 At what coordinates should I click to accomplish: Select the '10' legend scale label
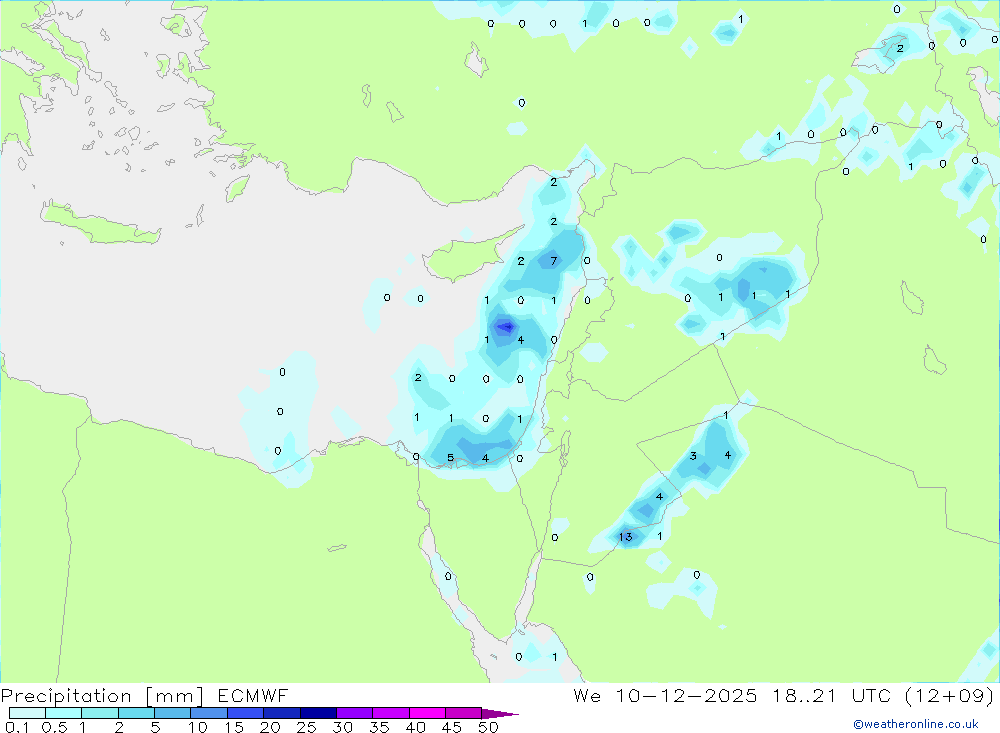[197, 727]
